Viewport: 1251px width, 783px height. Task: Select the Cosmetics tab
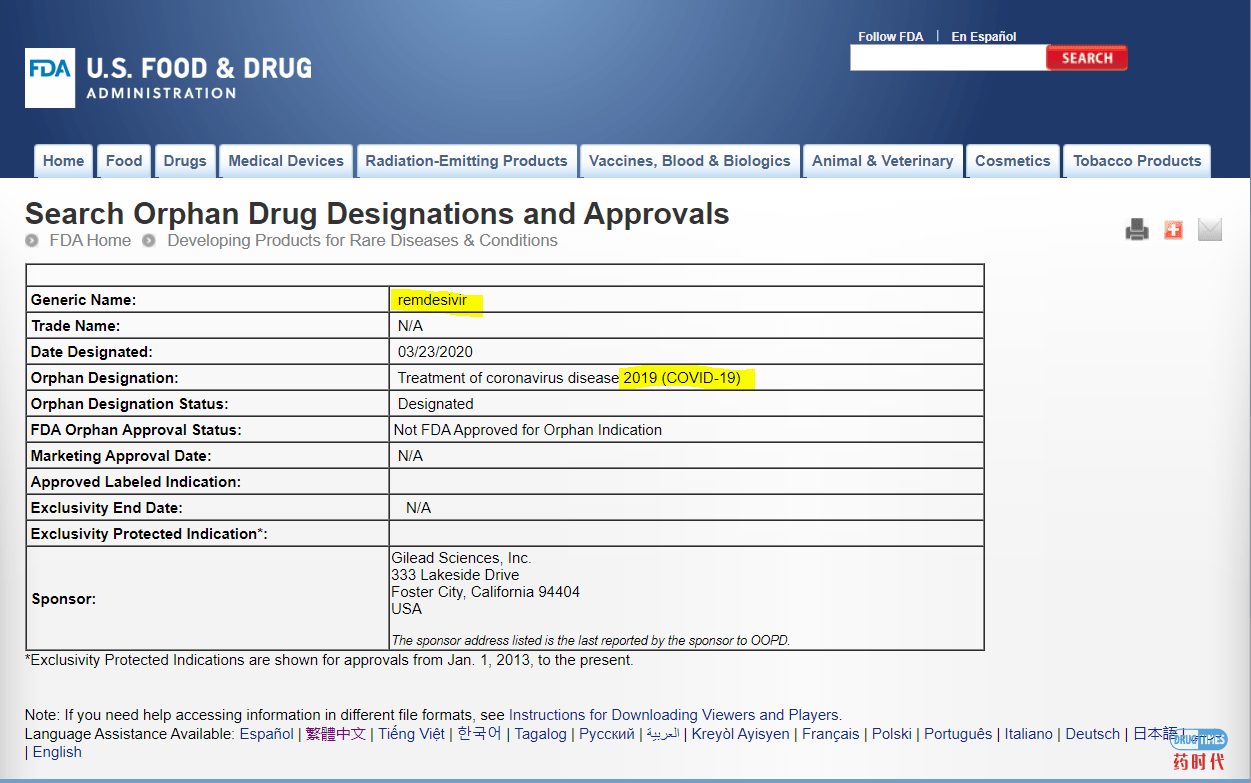1012,161
